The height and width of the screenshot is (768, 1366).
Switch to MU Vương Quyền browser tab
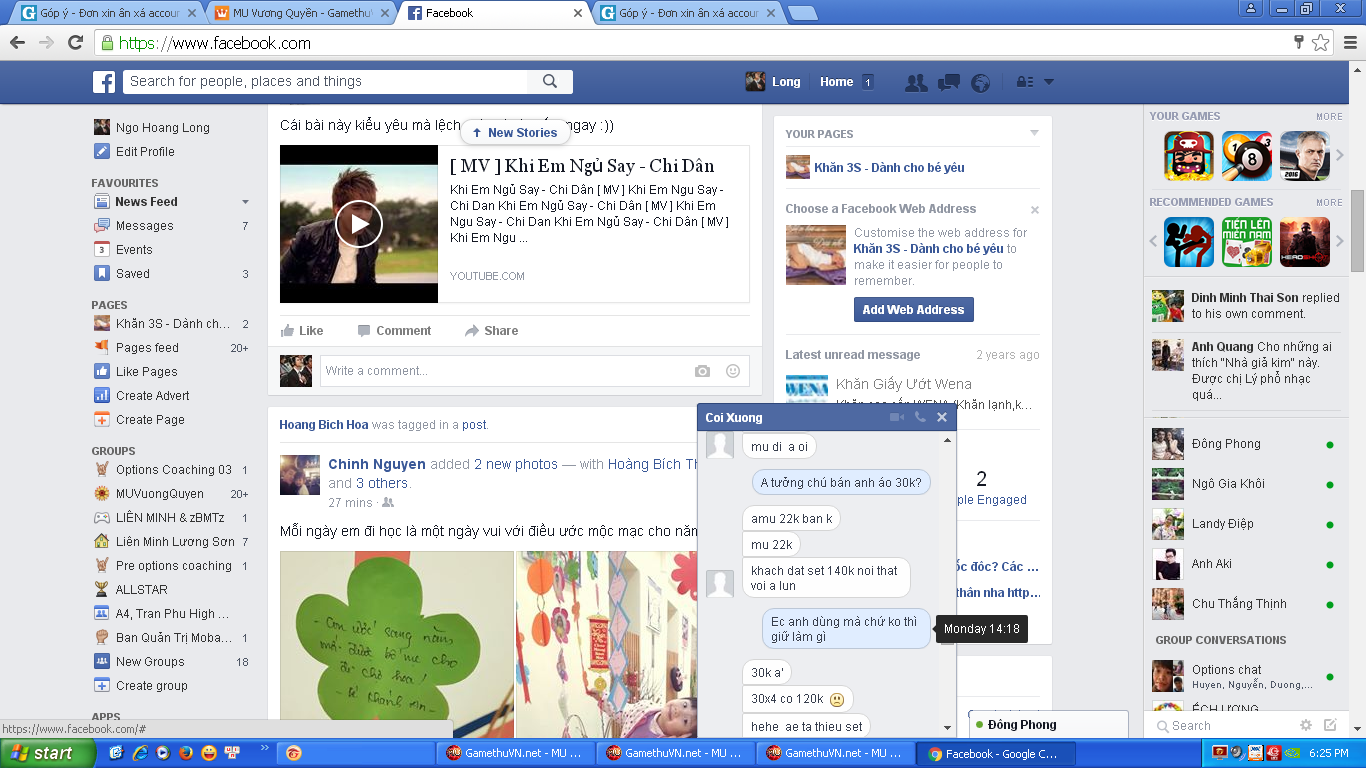coord(302,13)
